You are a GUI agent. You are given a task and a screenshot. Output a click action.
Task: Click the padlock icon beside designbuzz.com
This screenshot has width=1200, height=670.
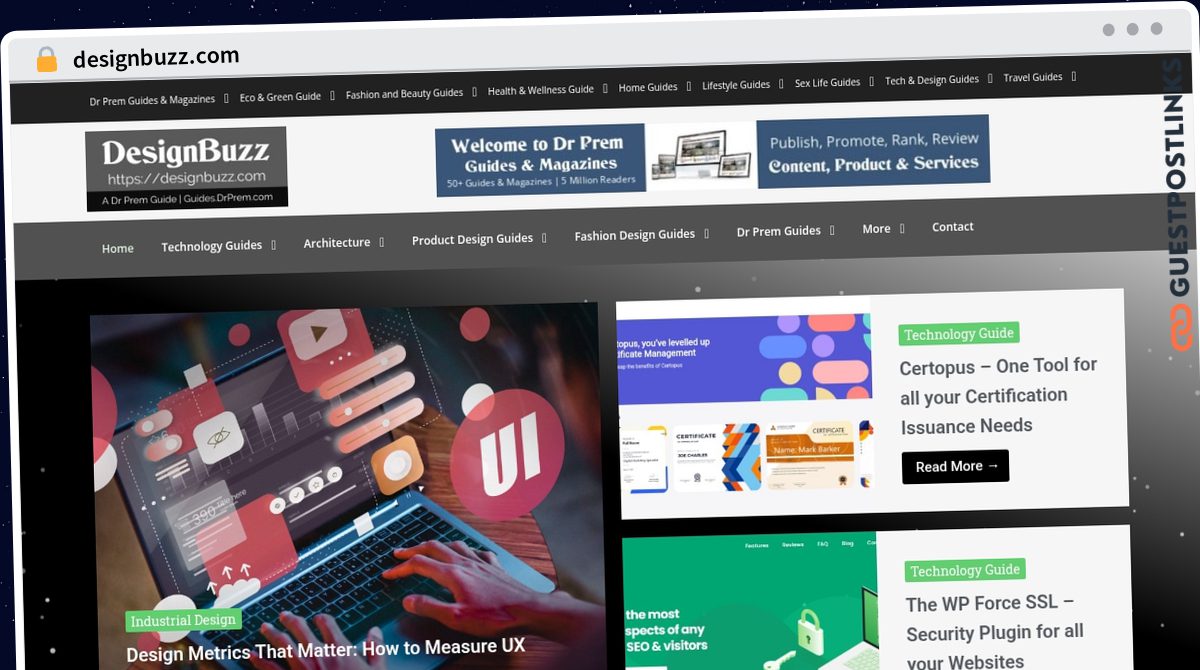[46, 59]
